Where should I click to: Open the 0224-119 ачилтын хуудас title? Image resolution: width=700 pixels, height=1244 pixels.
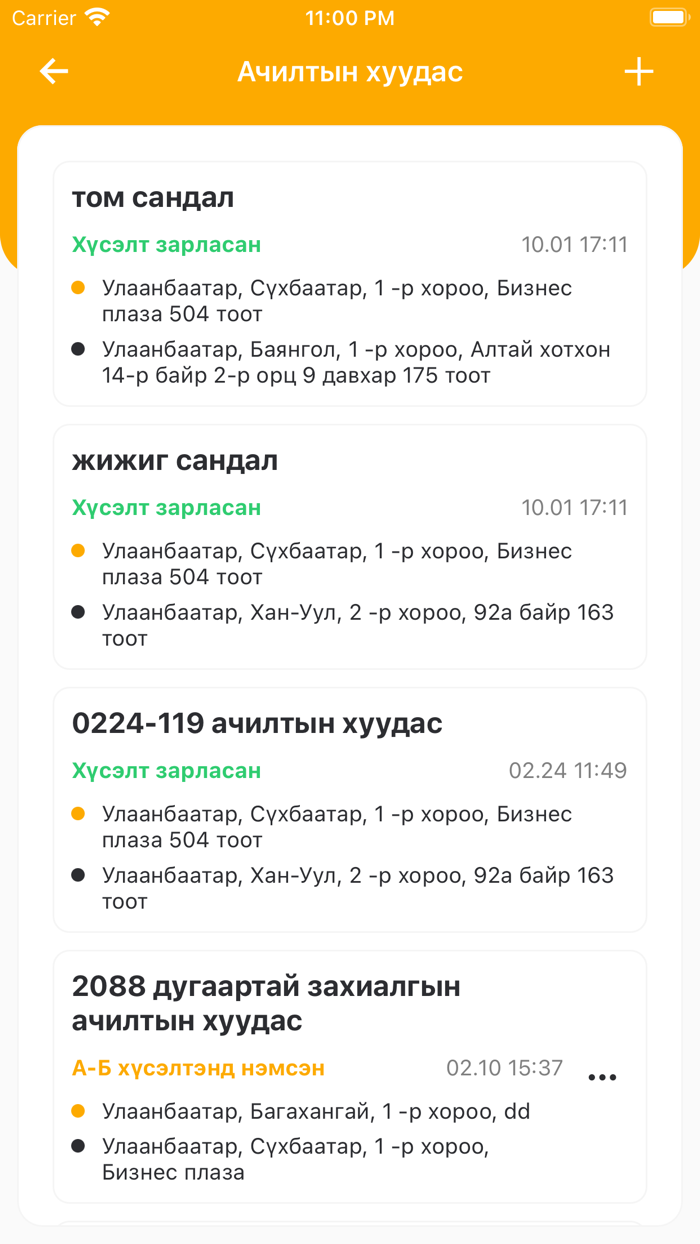pos(257,724)
